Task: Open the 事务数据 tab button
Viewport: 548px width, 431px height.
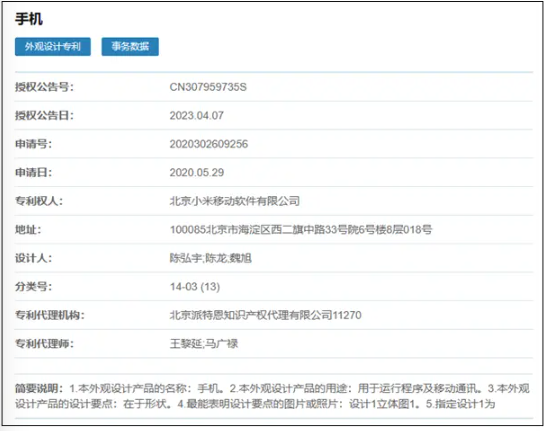Action: (130, 46)
